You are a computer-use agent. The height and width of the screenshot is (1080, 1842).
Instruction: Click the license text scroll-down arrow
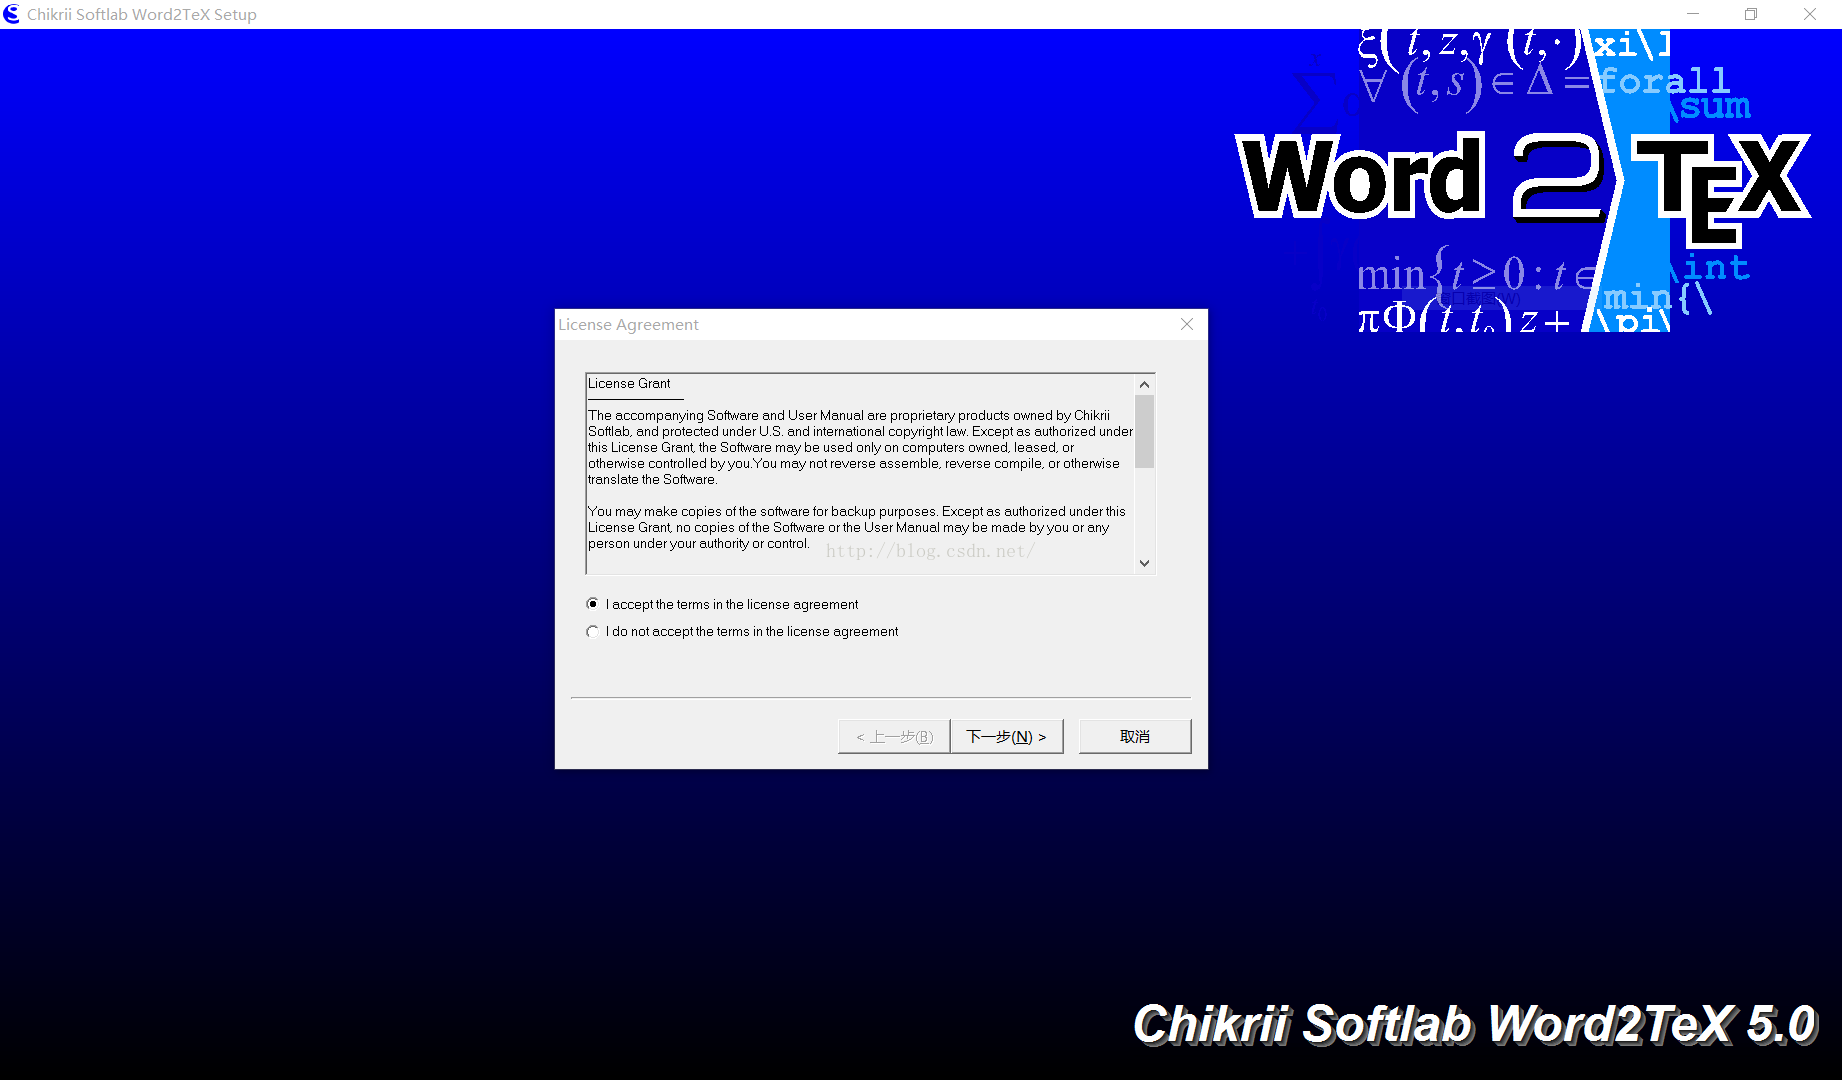(1145, 563)
